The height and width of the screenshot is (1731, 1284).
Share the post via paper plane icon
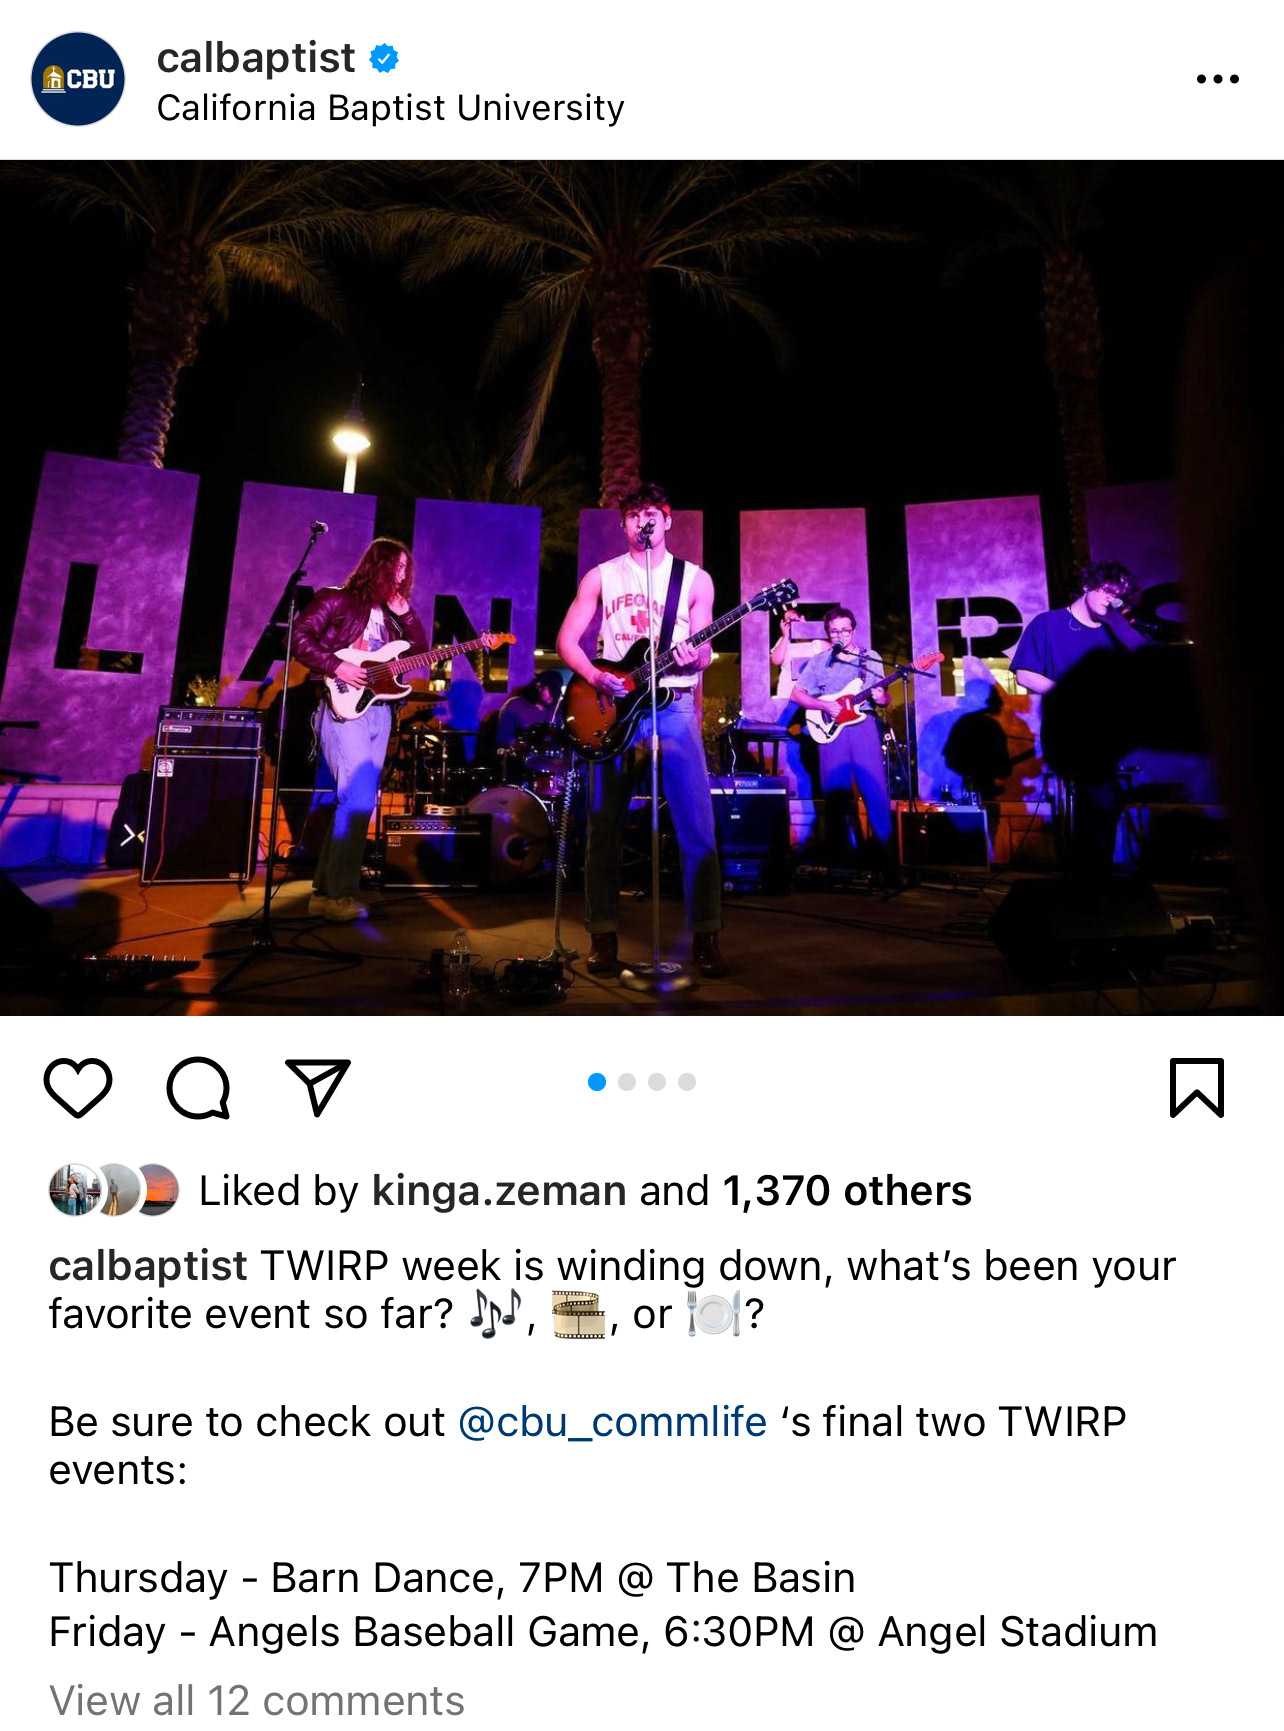pyautogui.click(x=318, y=1086)
